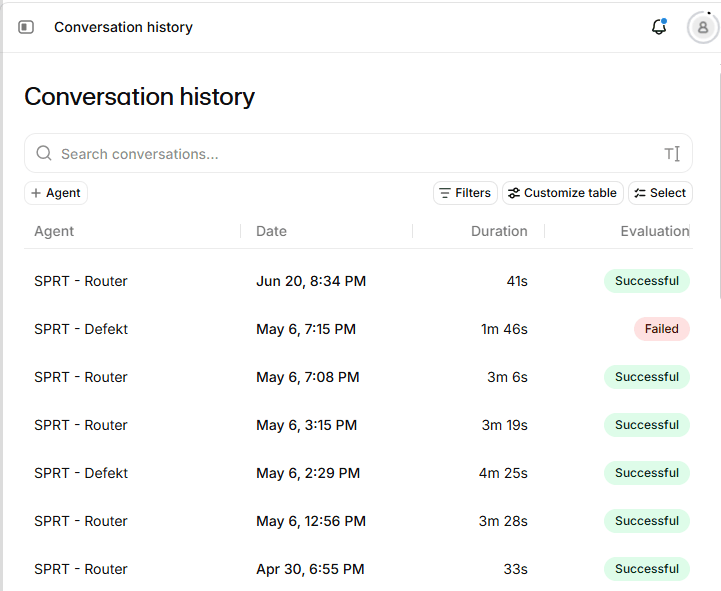Click the text icon in search box
The width and height of the screenshot is (721, 591).
672,154
